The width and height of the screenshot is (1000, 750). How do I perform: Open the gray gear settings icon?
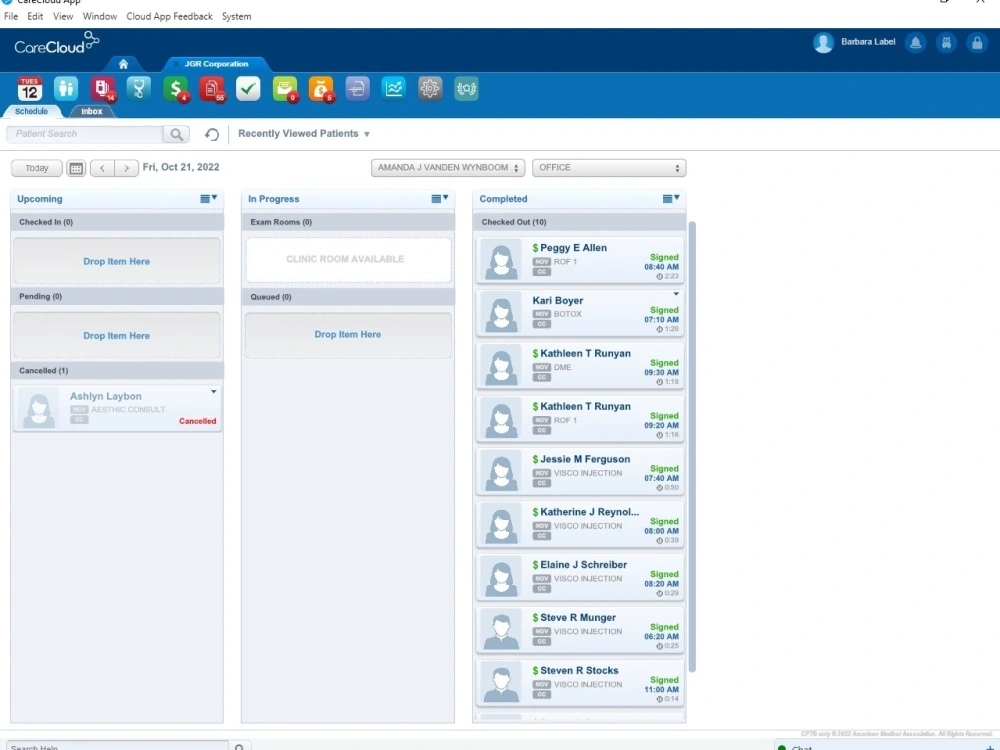pyautogui.click(x=430, y=89)
